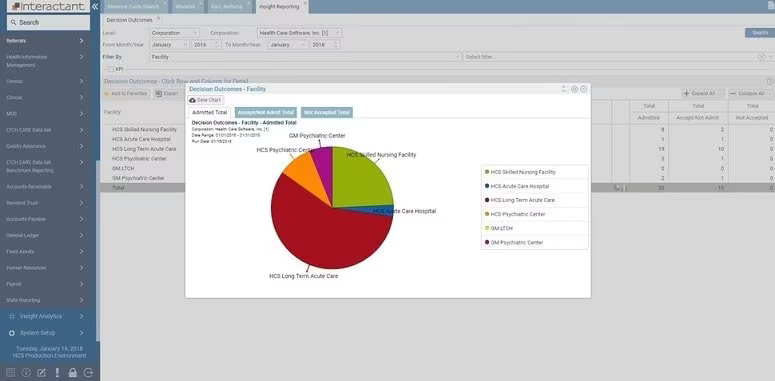Click the To Year stepper field

click(x=325, y=44)
